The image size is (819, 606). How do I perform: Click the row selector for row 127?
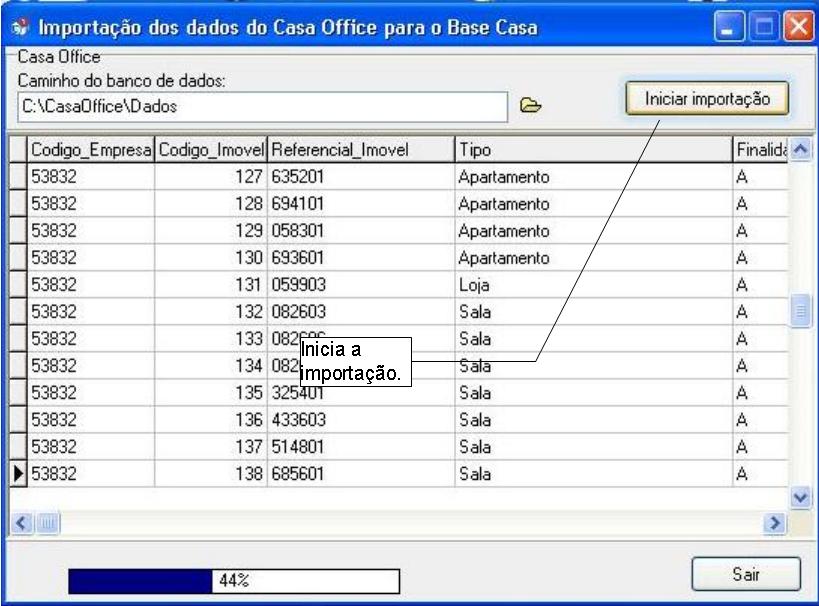click(x=17, y=177)
